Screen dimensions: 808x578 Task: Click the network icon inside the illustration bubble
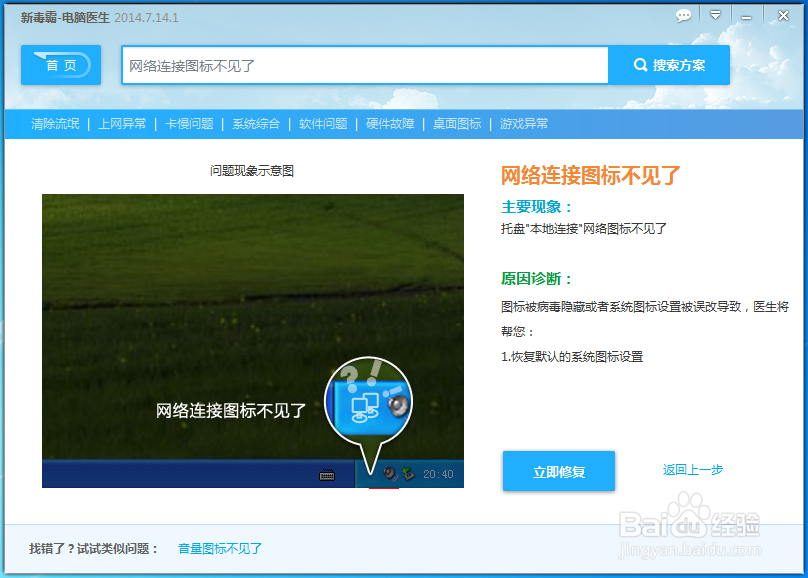[364, 409]
